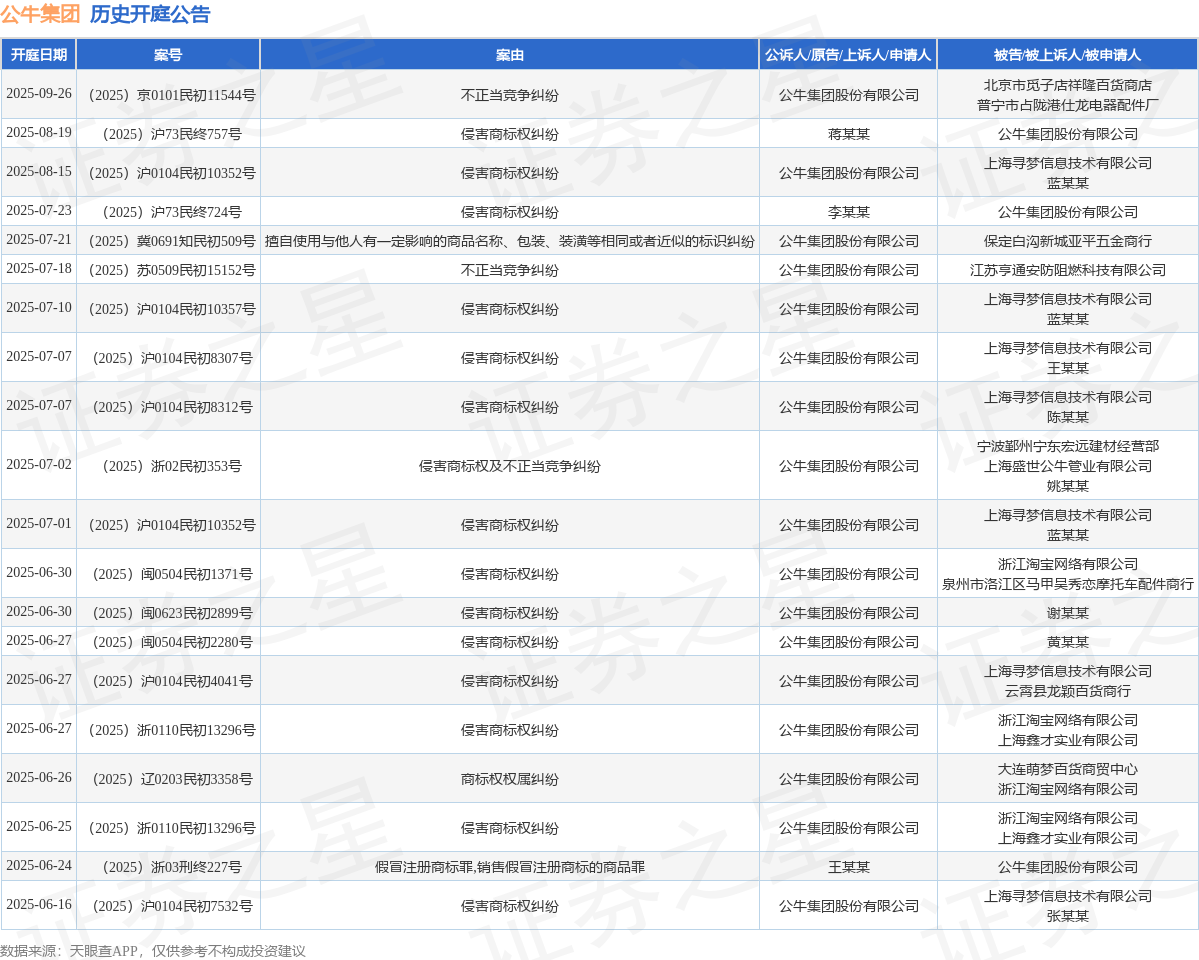Screen dimensions: 1199x960
Task: Click case number '冀0691知民初509号'
Action: tap(172, 241)
